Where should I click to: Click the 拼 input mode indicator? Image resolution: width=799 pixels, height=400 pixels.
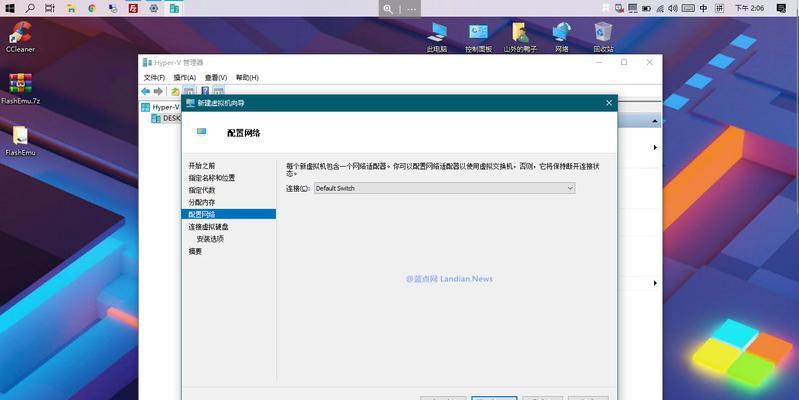(719, 8)
